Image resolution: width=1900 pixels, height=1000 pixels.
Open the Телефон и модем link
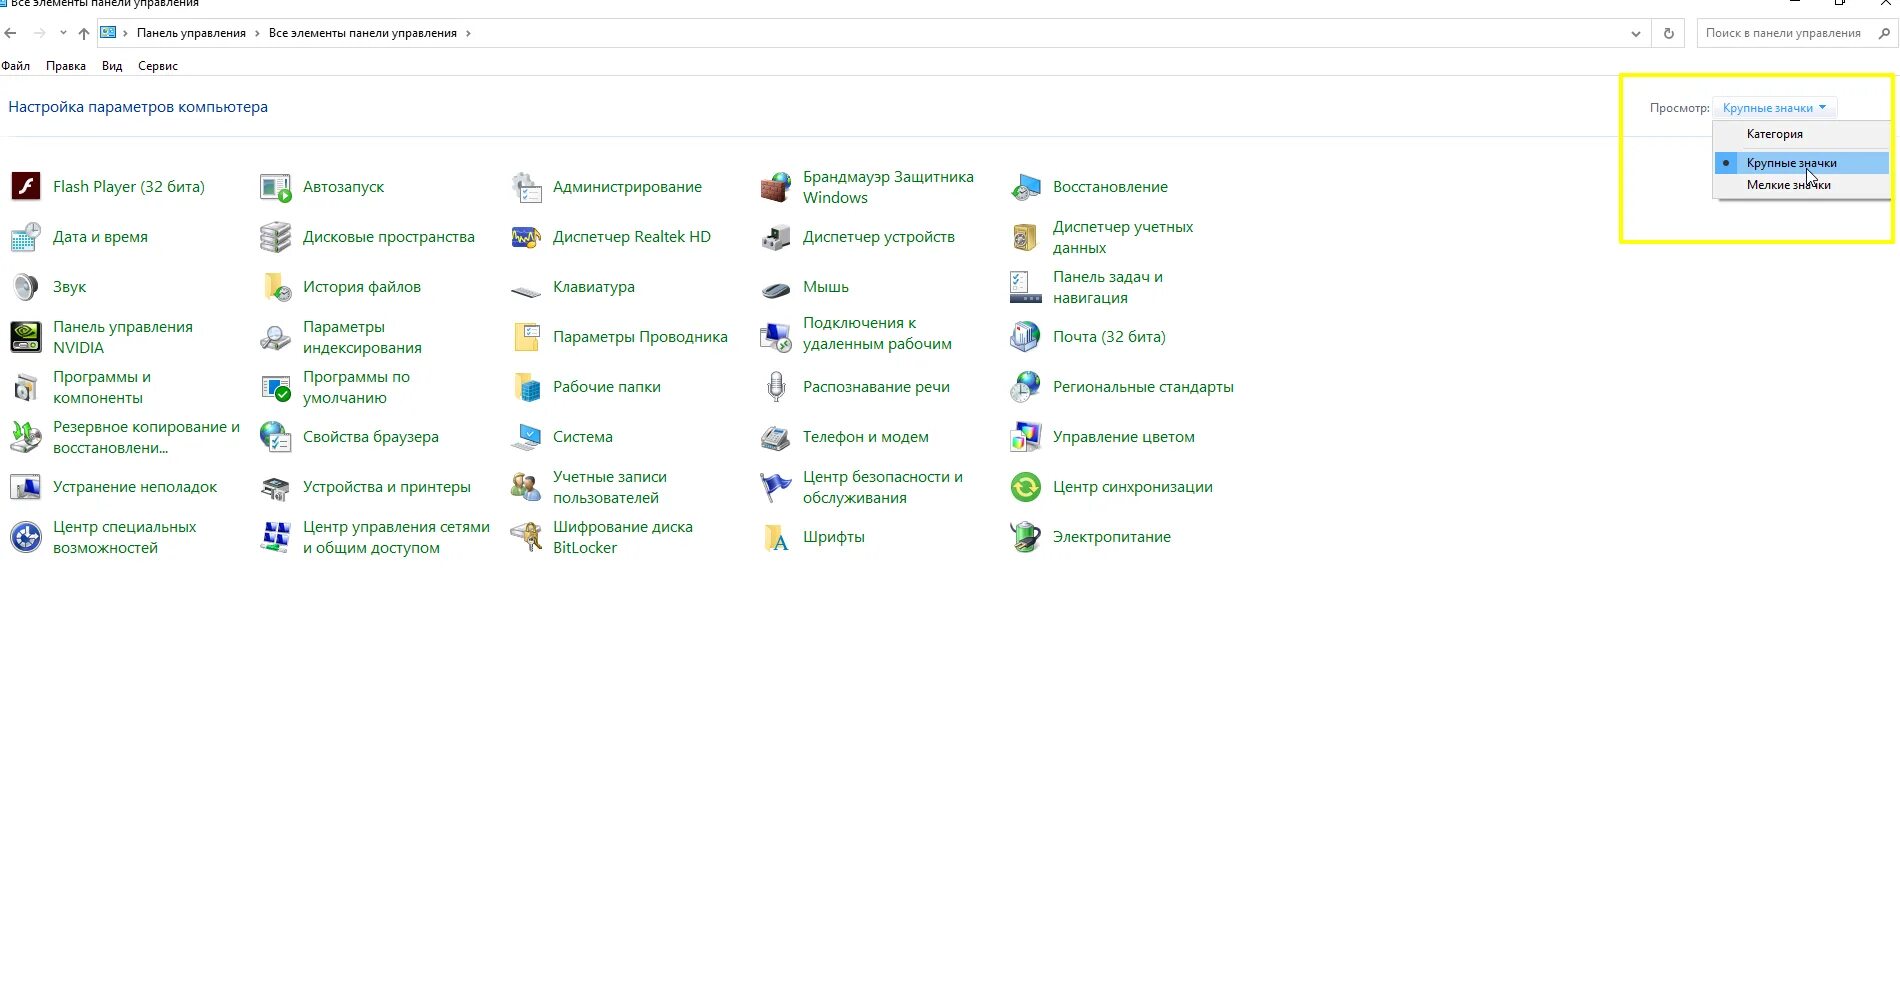(866, 437)
